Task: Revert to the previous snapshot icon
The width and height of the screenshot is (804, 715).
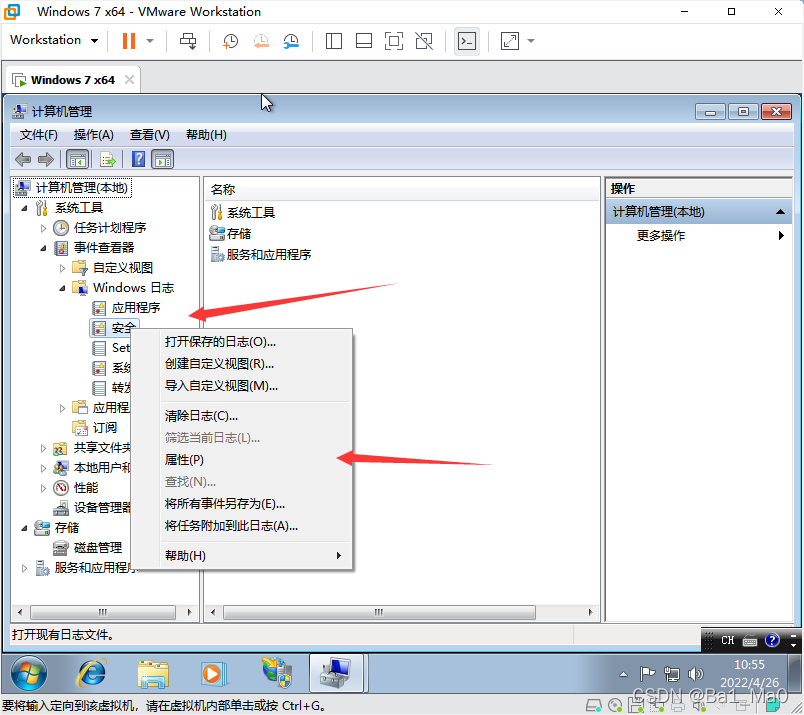Action: click(261, 41)
